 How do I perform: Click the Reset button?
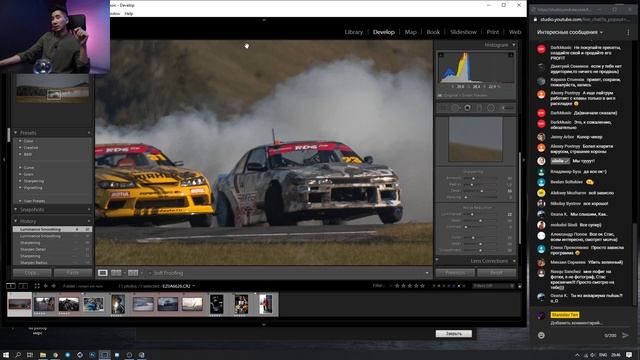pyautogui.click(x=496, y=272)
